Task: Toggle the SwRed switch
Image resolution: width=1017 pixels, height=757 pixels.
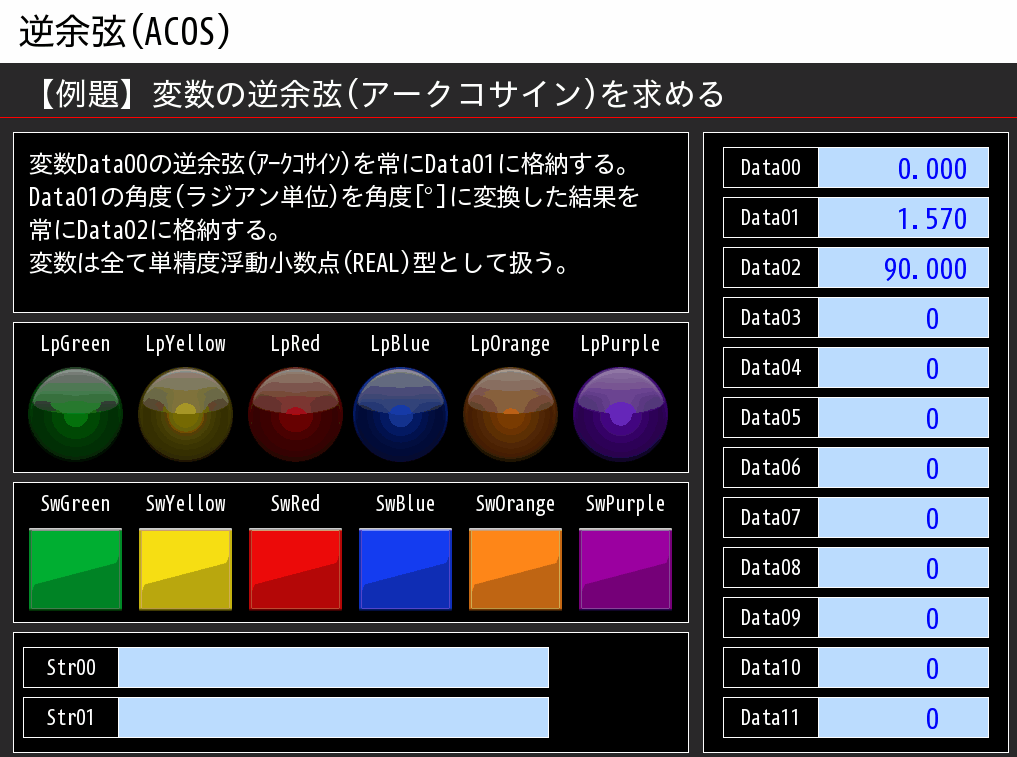Action: point(295,569)
